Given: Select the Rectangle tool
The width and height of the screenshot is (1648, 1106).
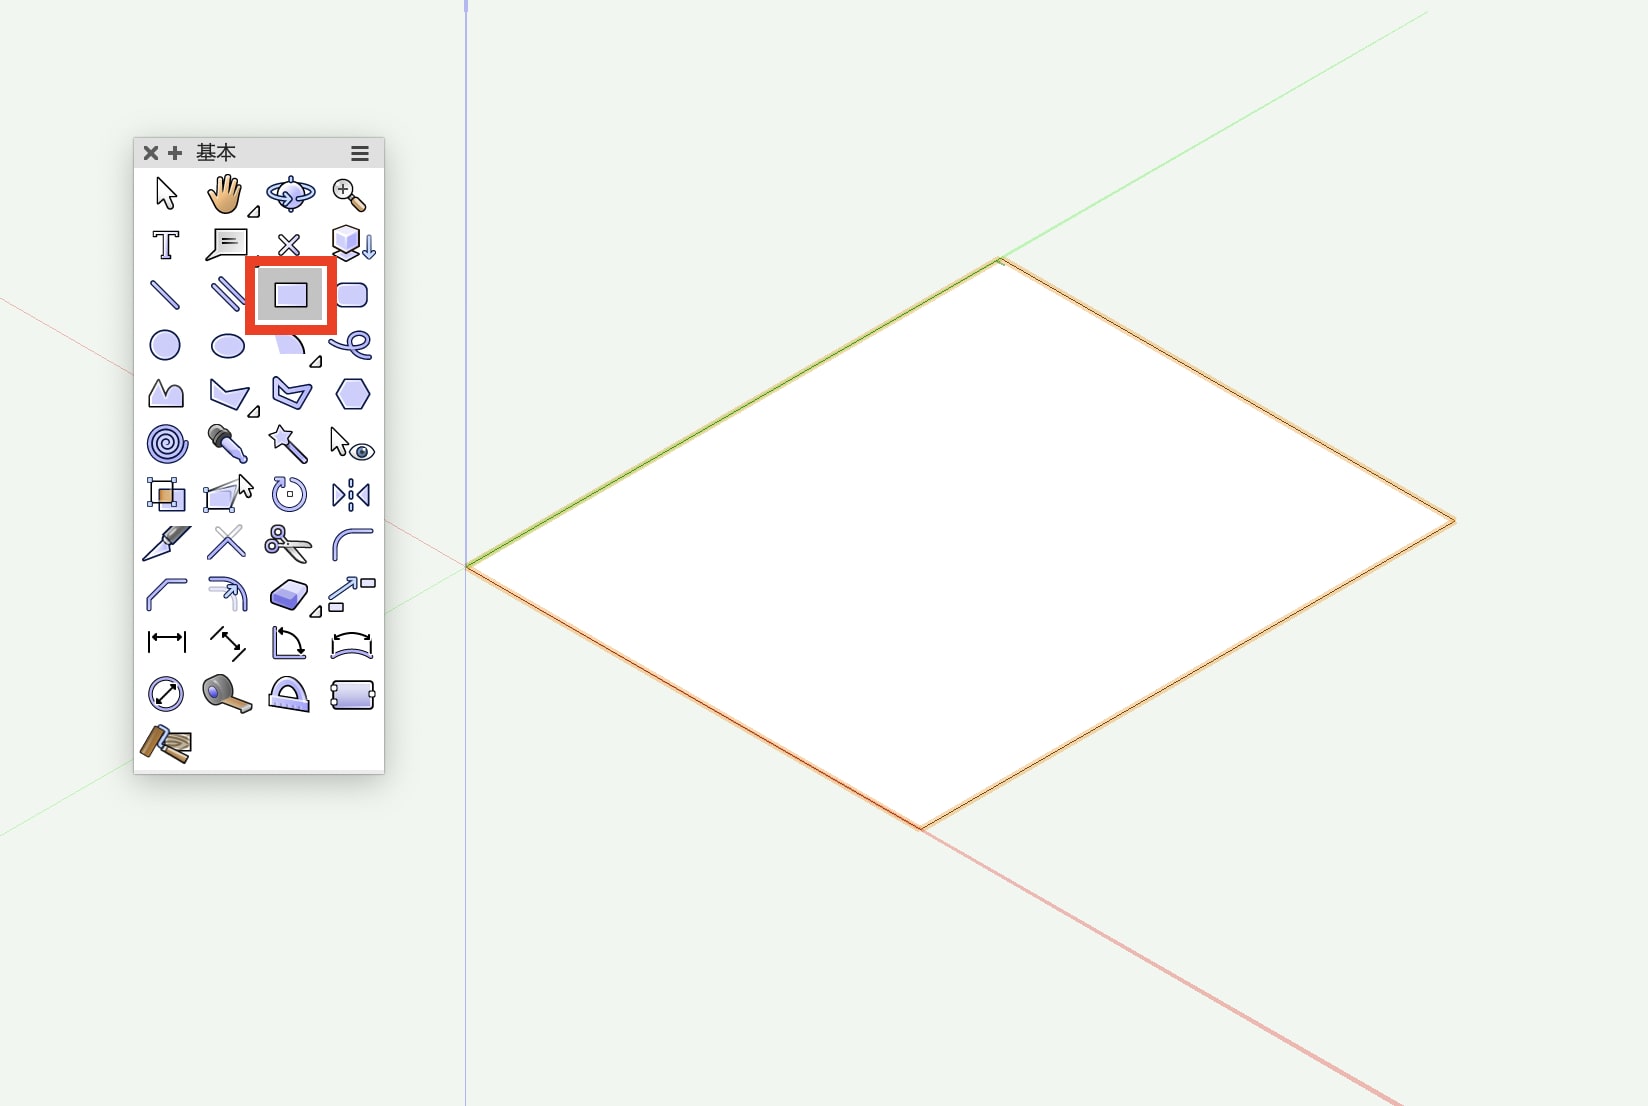Looking at the screenshot, I should click(x=291, y=295).
